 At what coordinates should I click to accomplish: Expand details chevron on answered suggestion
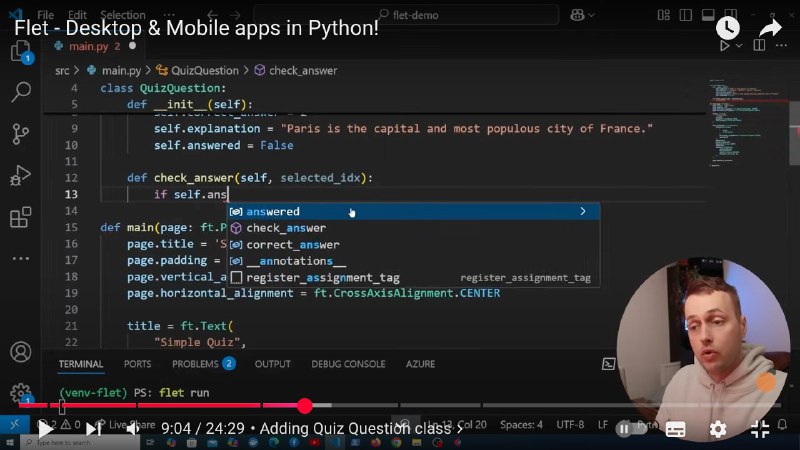click(x=583, y=211)
